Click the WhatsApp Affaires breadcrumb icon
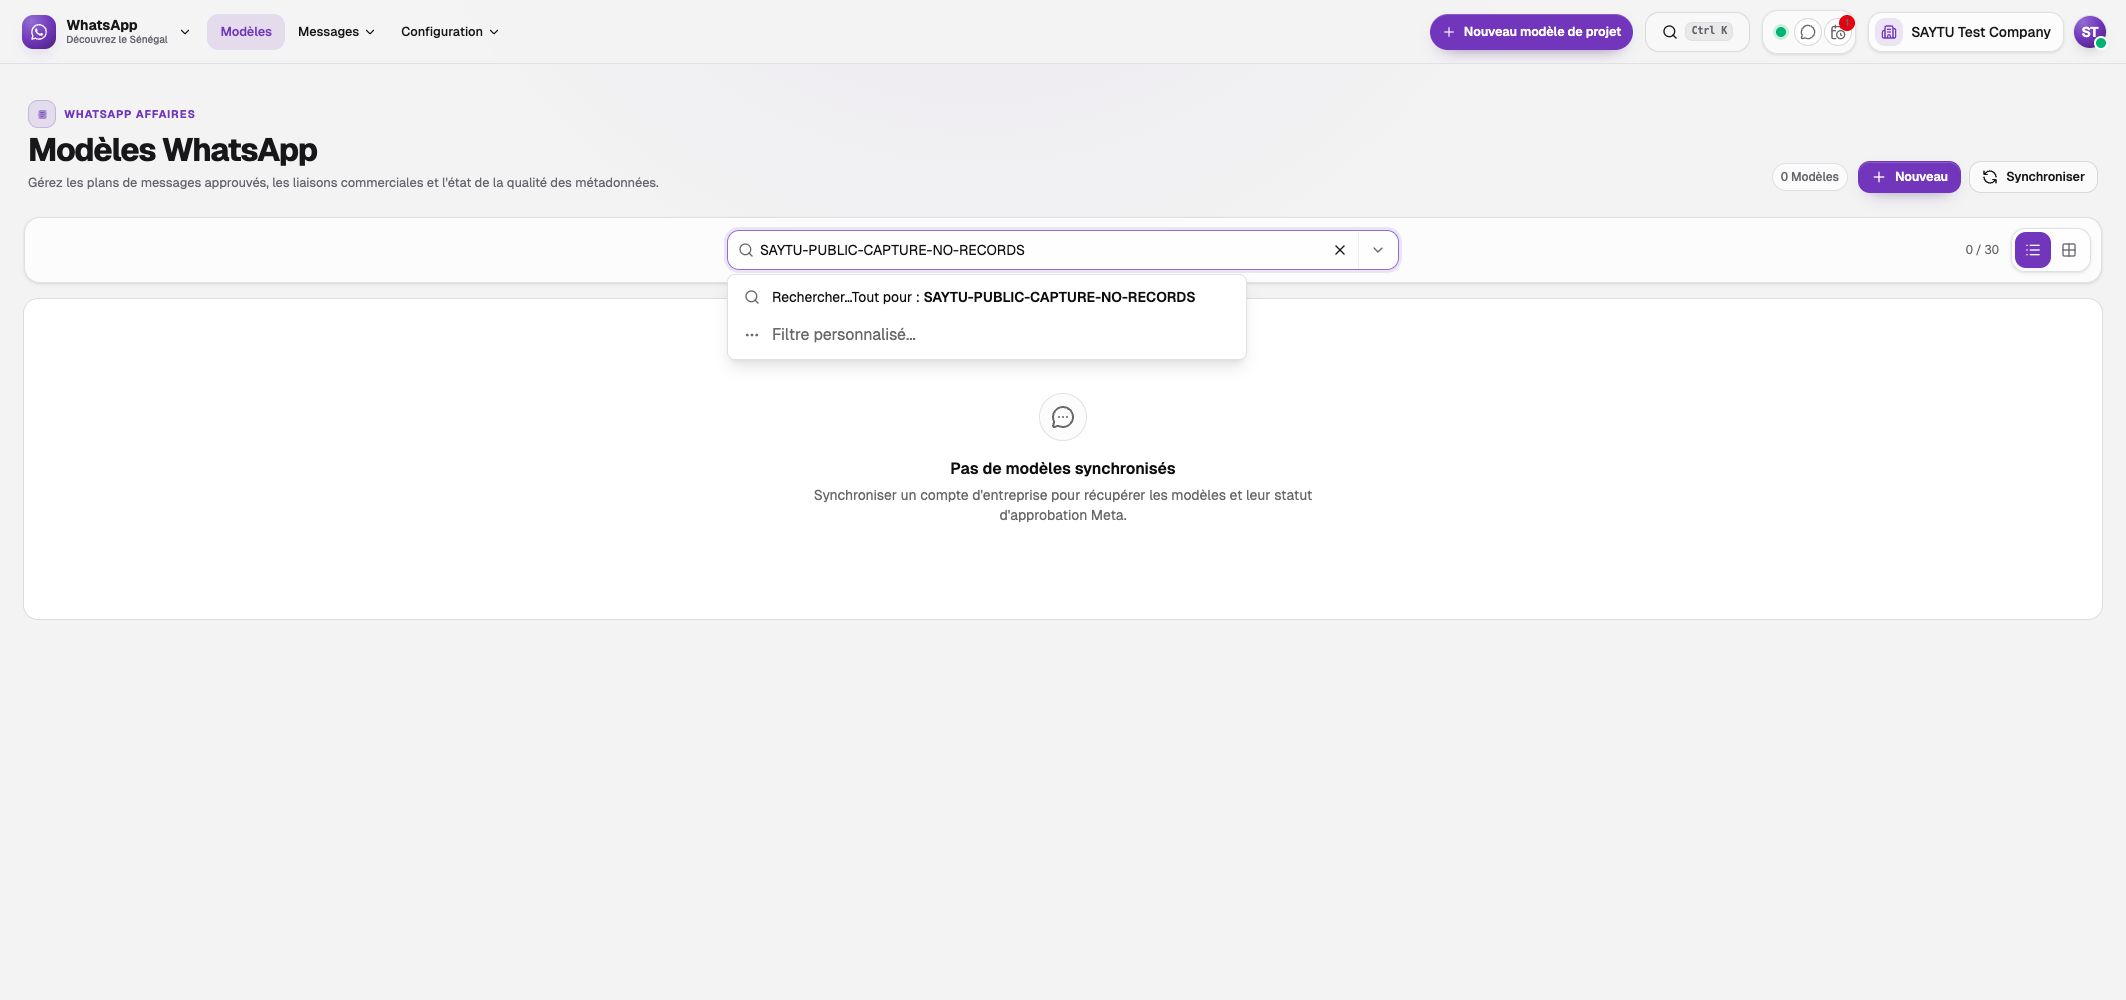This screenshot has width=2126, height=1000. [x=42, y=114]
